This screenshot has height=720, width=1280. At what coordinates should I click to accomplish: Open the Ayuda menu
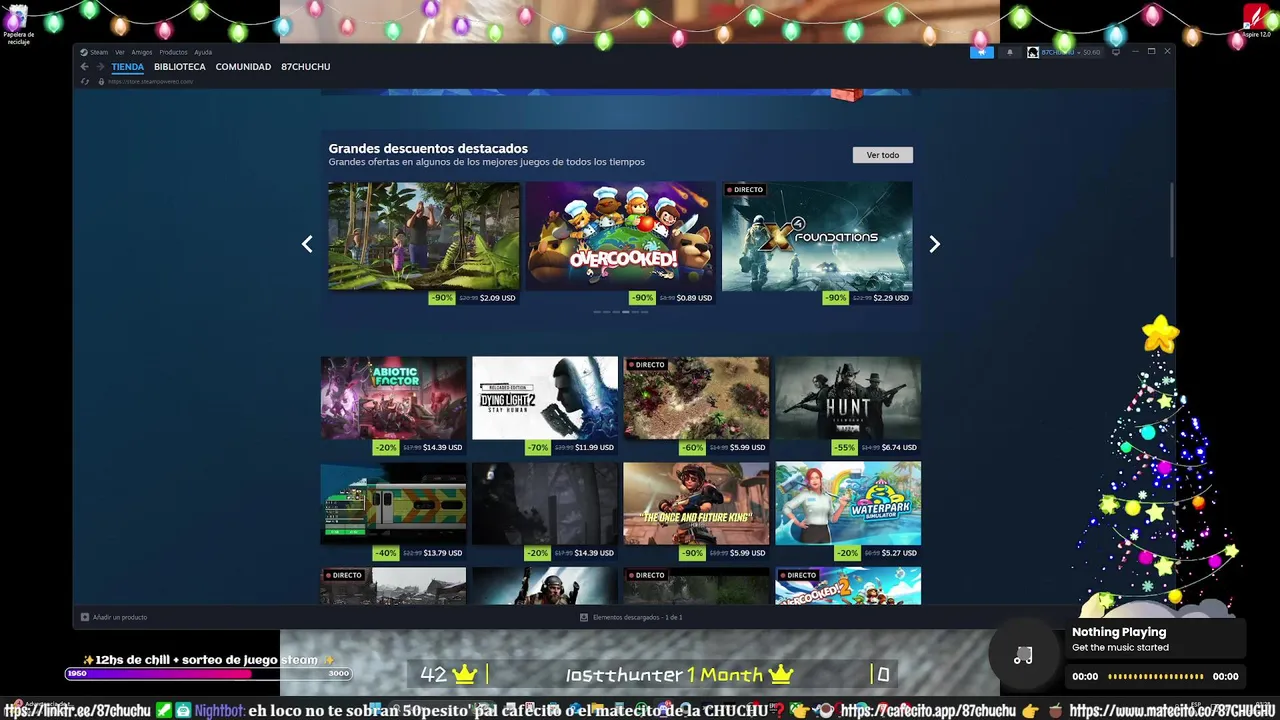click(x=203, y=52)
